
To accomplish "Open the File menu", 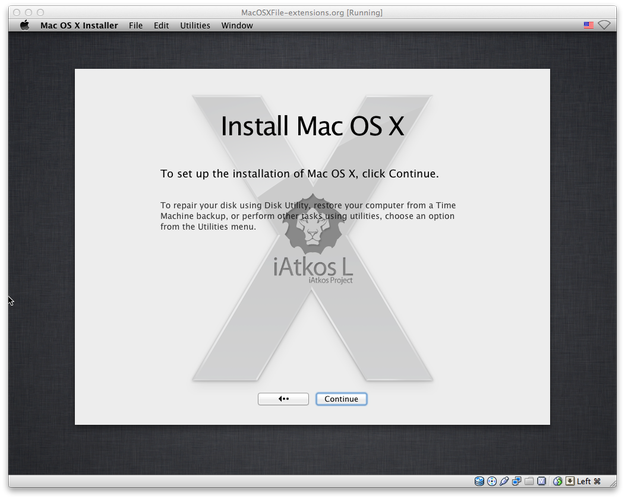I will pyautogui.click(x=136, y=26).
